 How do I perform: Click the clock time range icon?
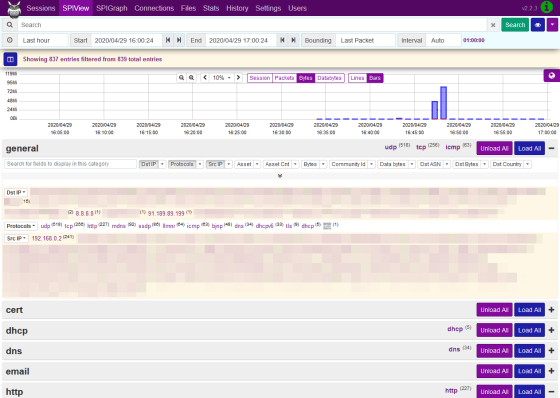coord(10,40)
